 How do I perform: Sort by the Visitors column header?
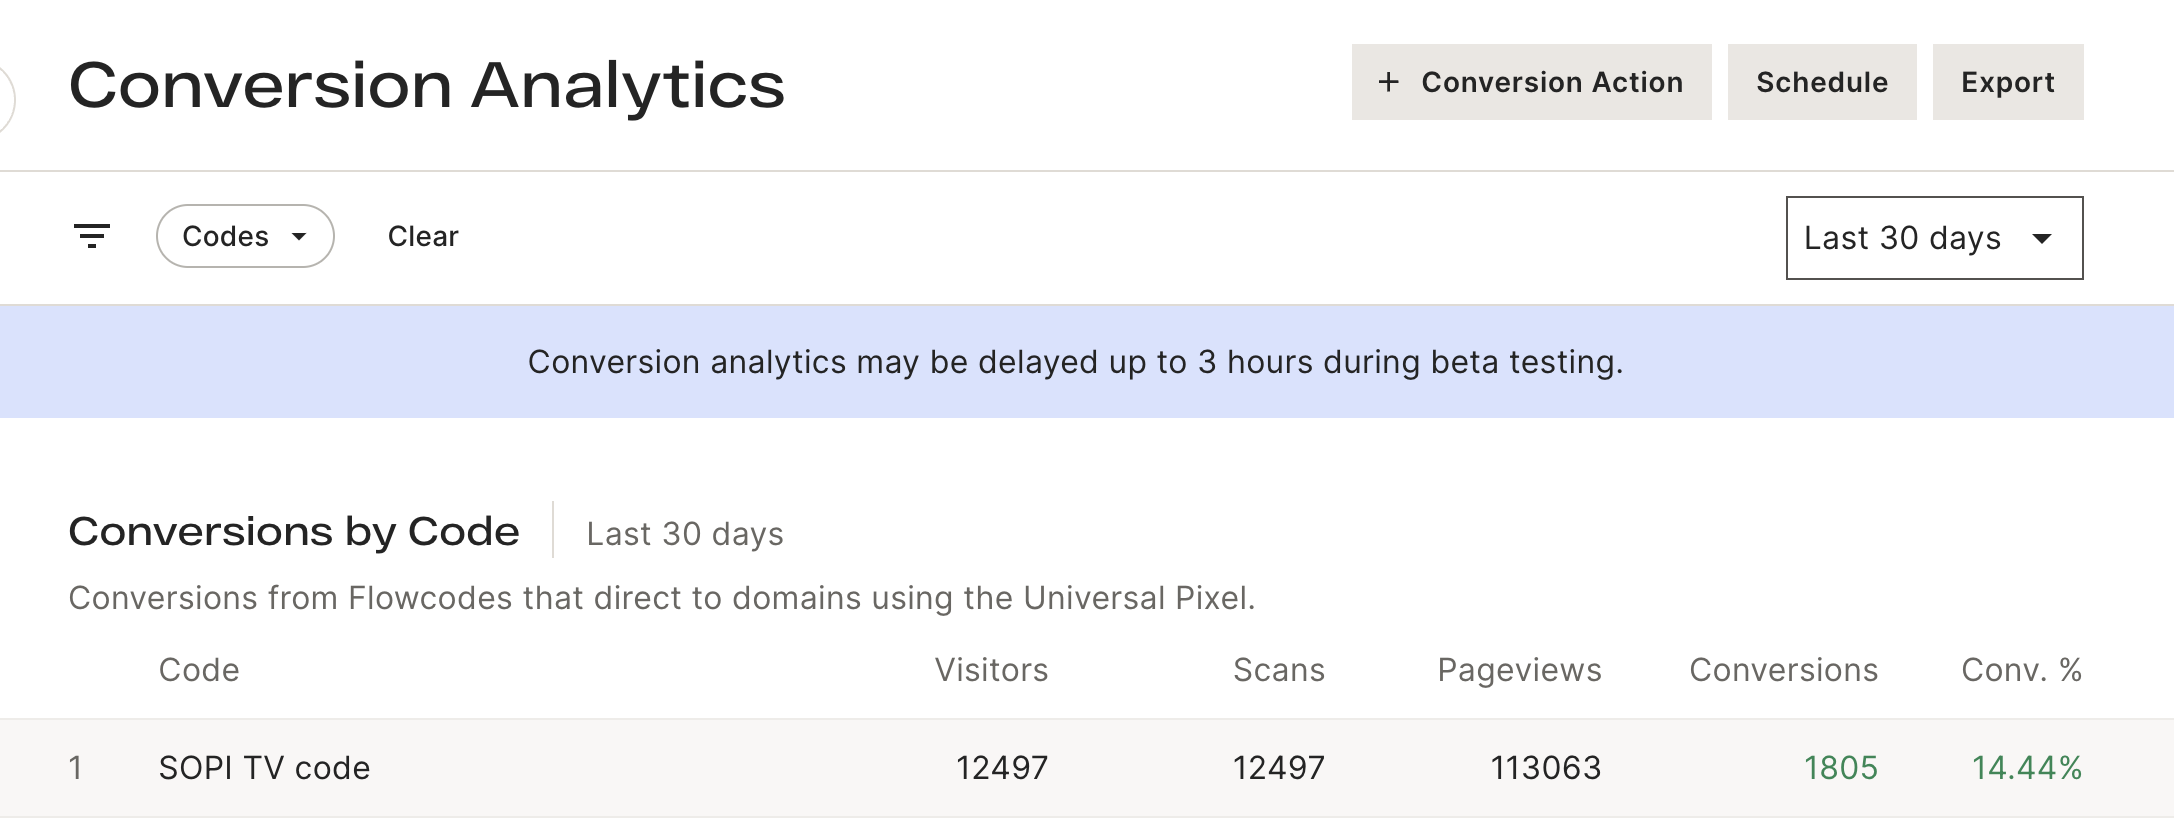pyautogui.click(x=991, y=670)
